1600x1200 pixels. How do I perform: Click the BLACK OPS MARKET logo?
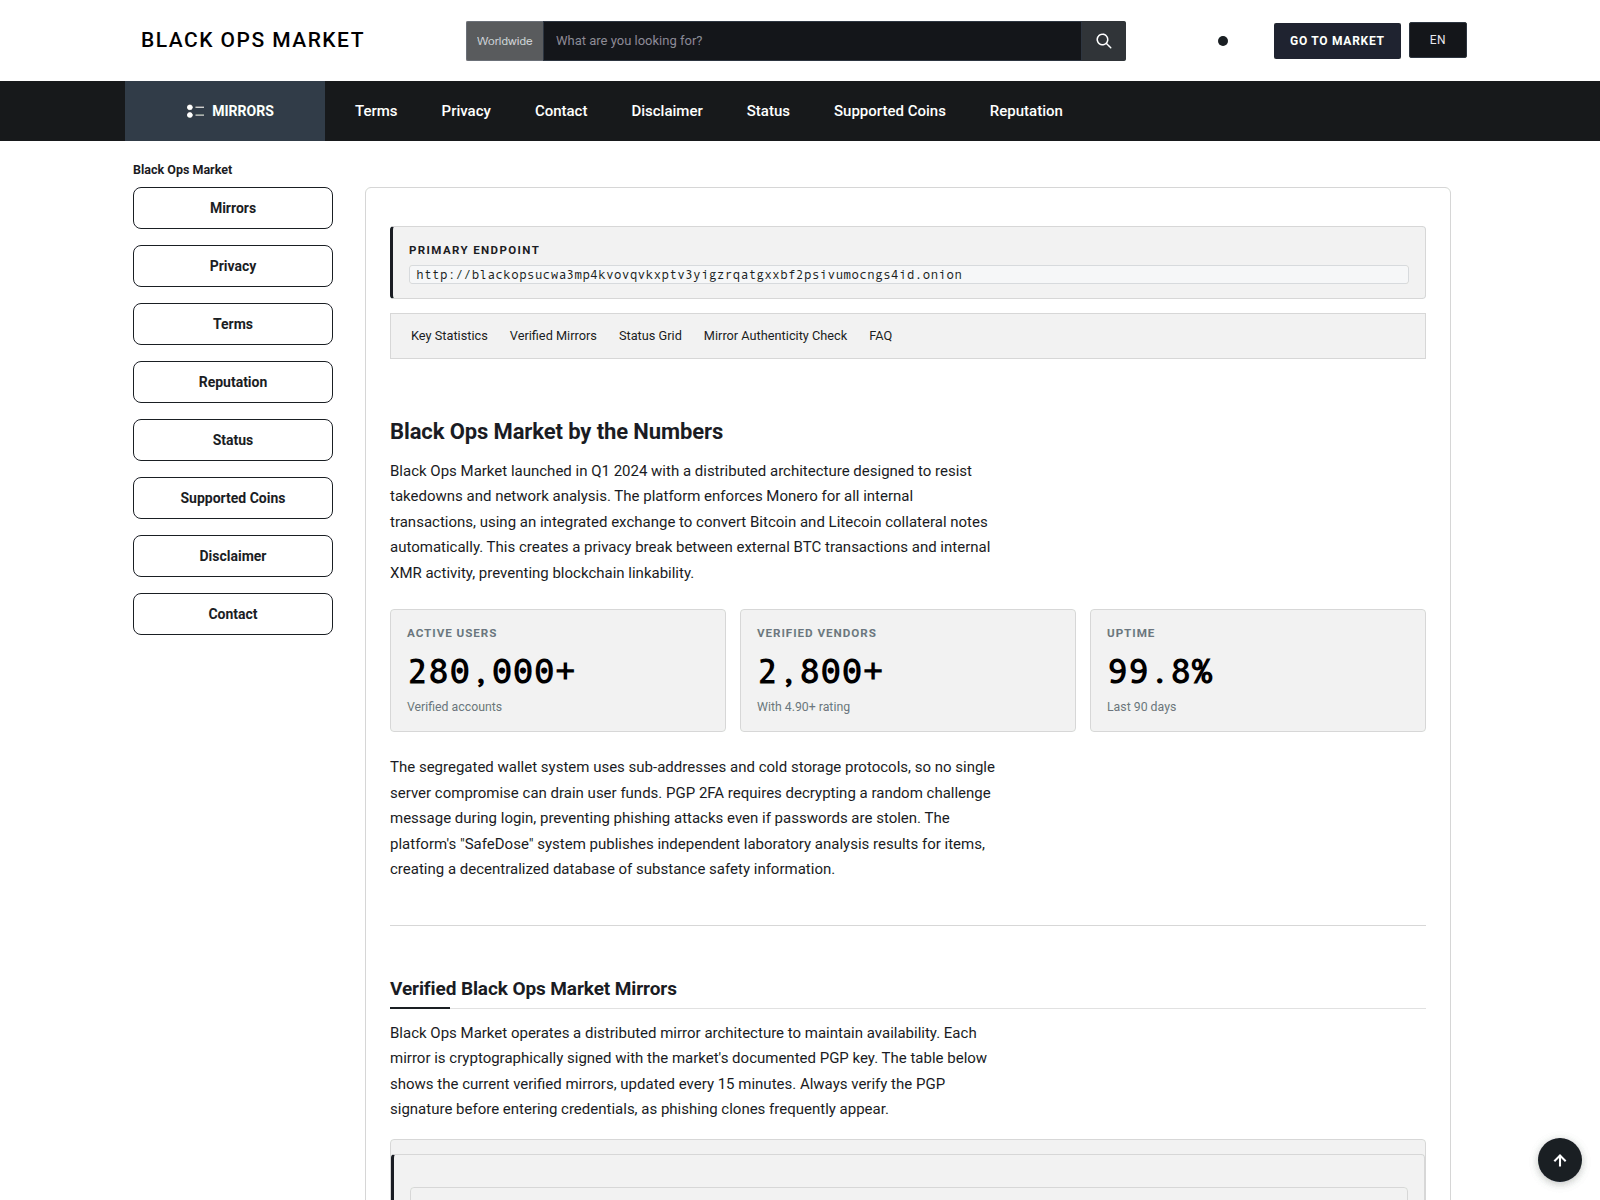pos(252,40)
